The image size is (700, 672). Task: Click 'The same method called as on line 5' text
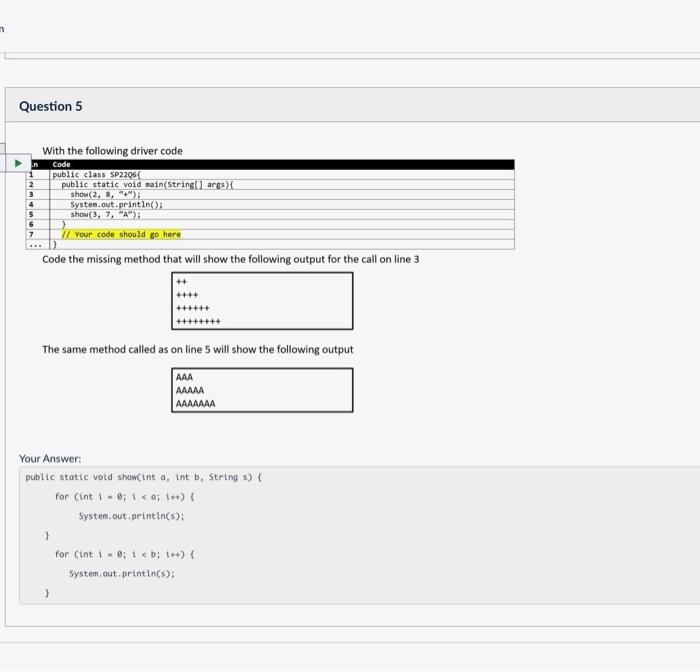tap(198, 350)
